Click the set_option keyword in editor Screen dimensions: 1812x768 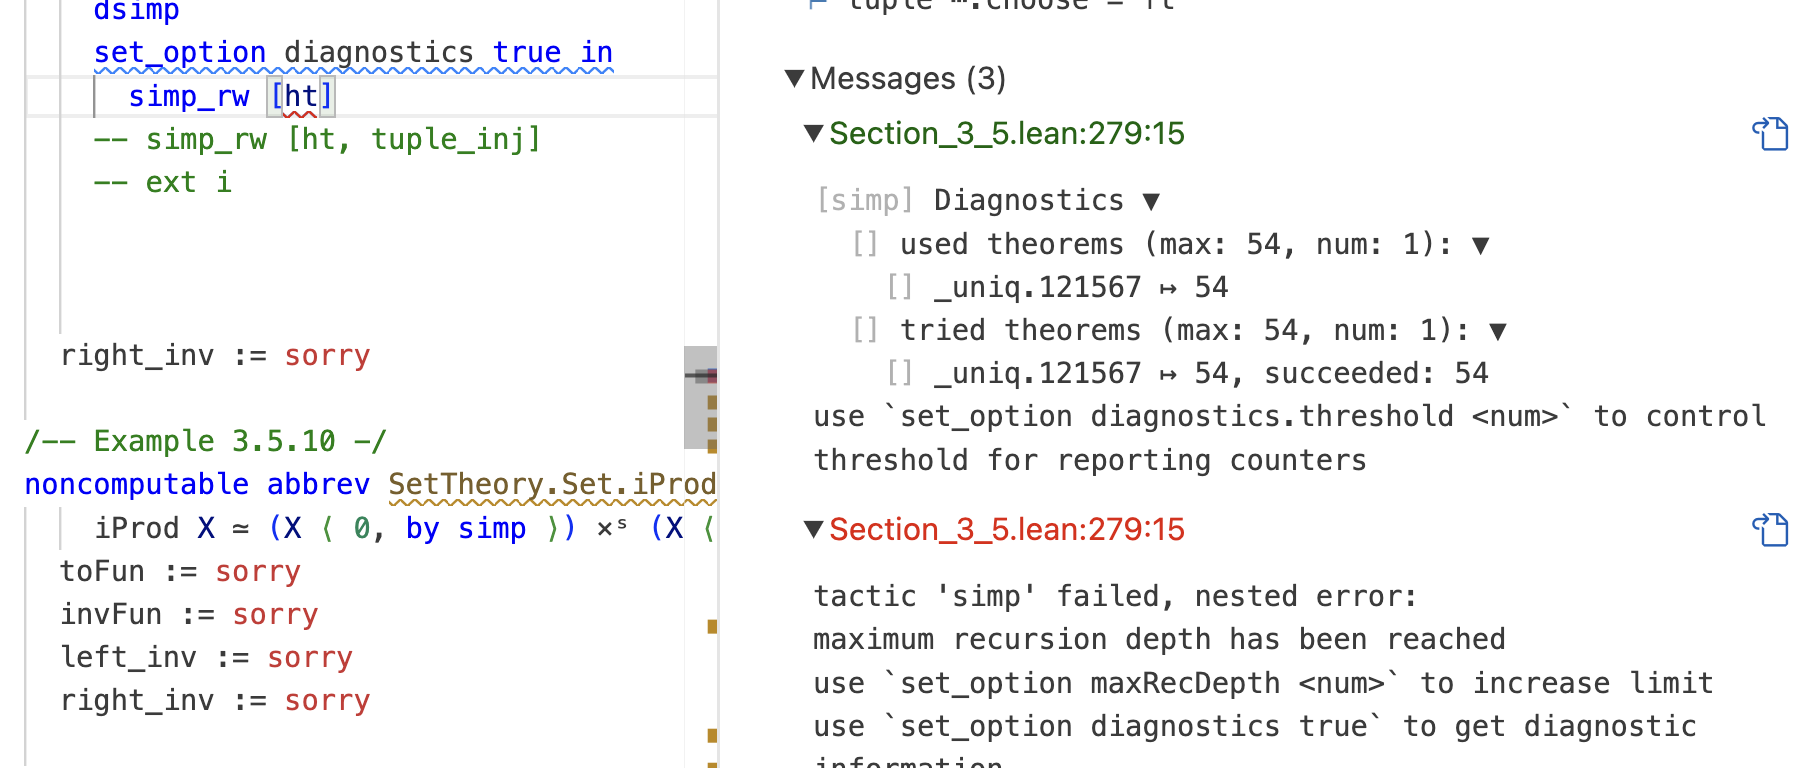pos(180,52)
